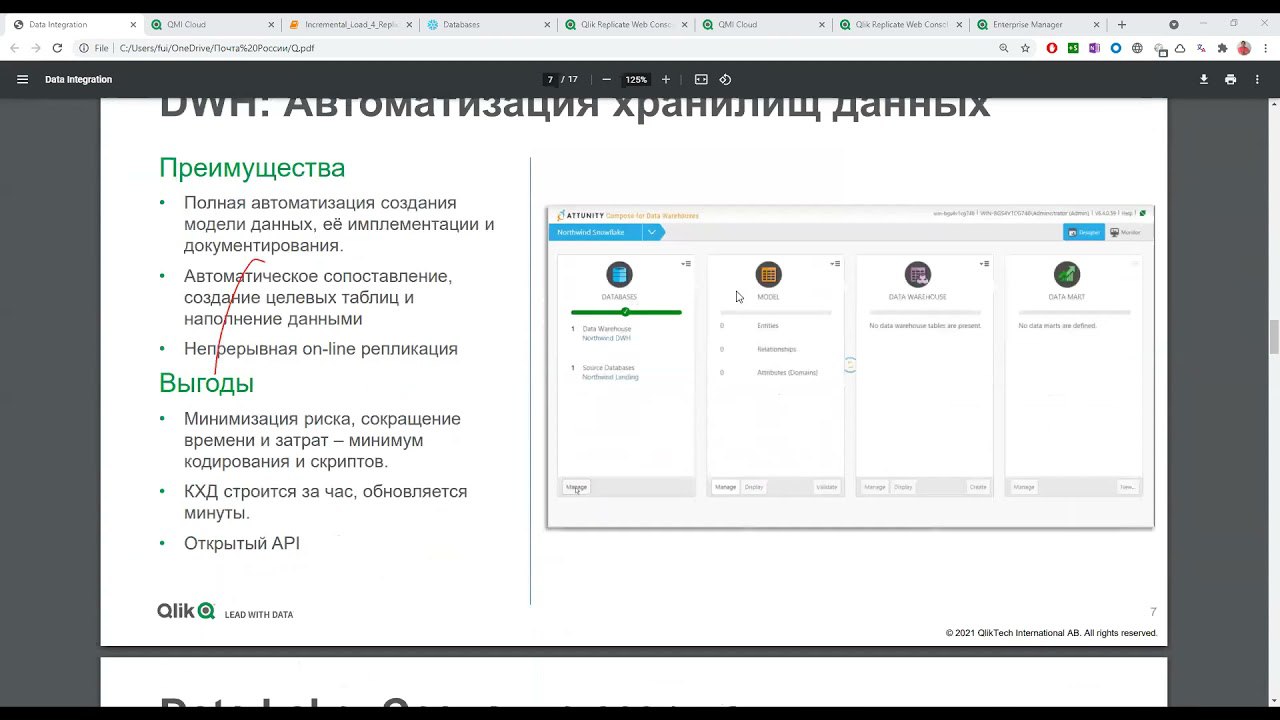1280x720 pixels.
Task: Click the copyright text '© 2021 QlikTech International AB'
Action: 1011,633
